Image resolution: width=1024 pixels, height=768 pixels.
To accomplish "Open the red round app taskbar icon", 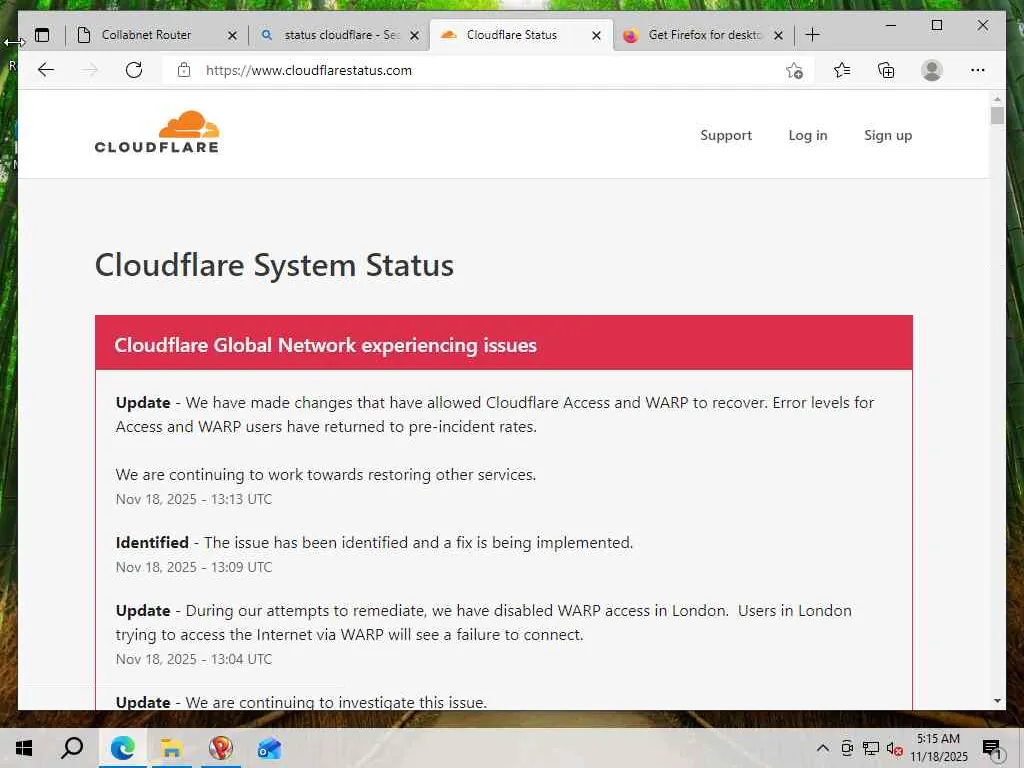I will click(x=220, y=748).
